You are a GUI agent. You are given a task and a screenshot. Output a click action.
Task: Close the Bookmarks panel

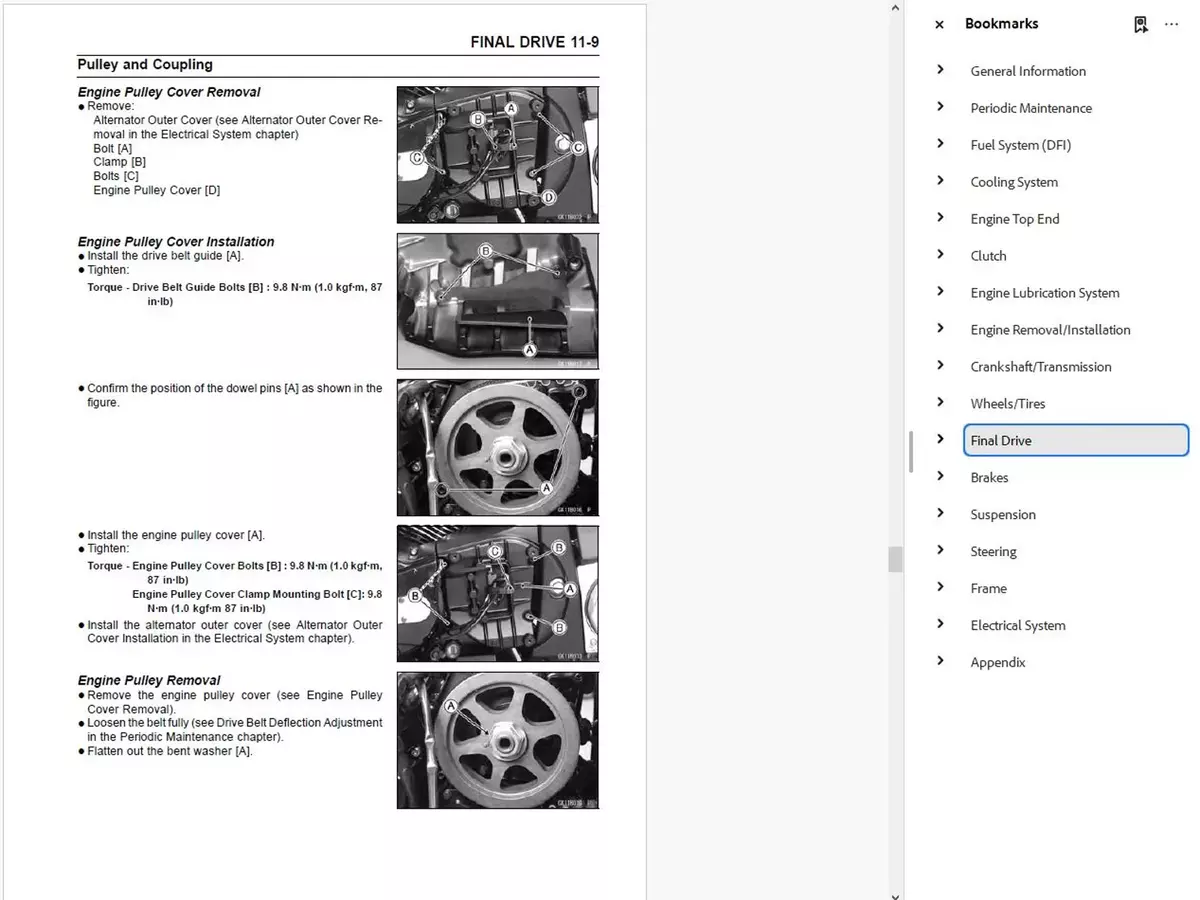pos(939,24)
